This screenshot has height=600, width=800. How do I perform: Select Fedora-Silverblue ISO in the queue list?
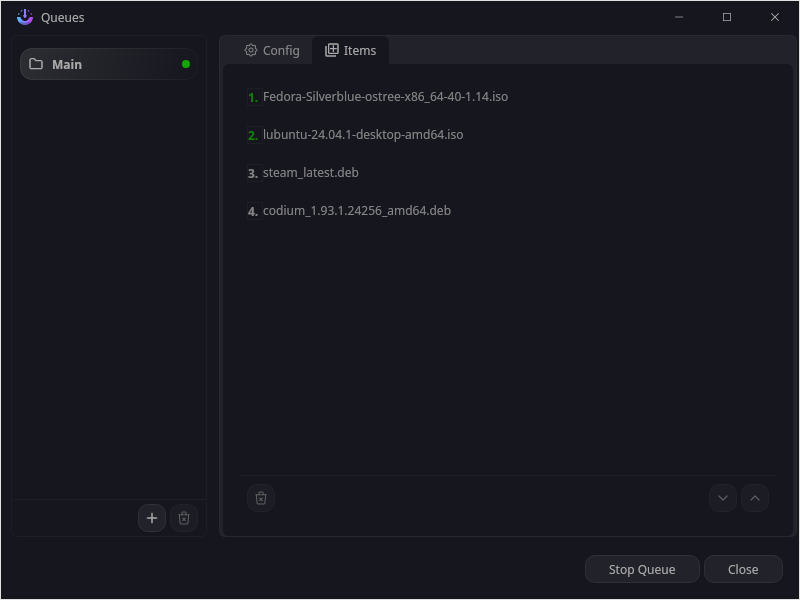tap(385, 97)
